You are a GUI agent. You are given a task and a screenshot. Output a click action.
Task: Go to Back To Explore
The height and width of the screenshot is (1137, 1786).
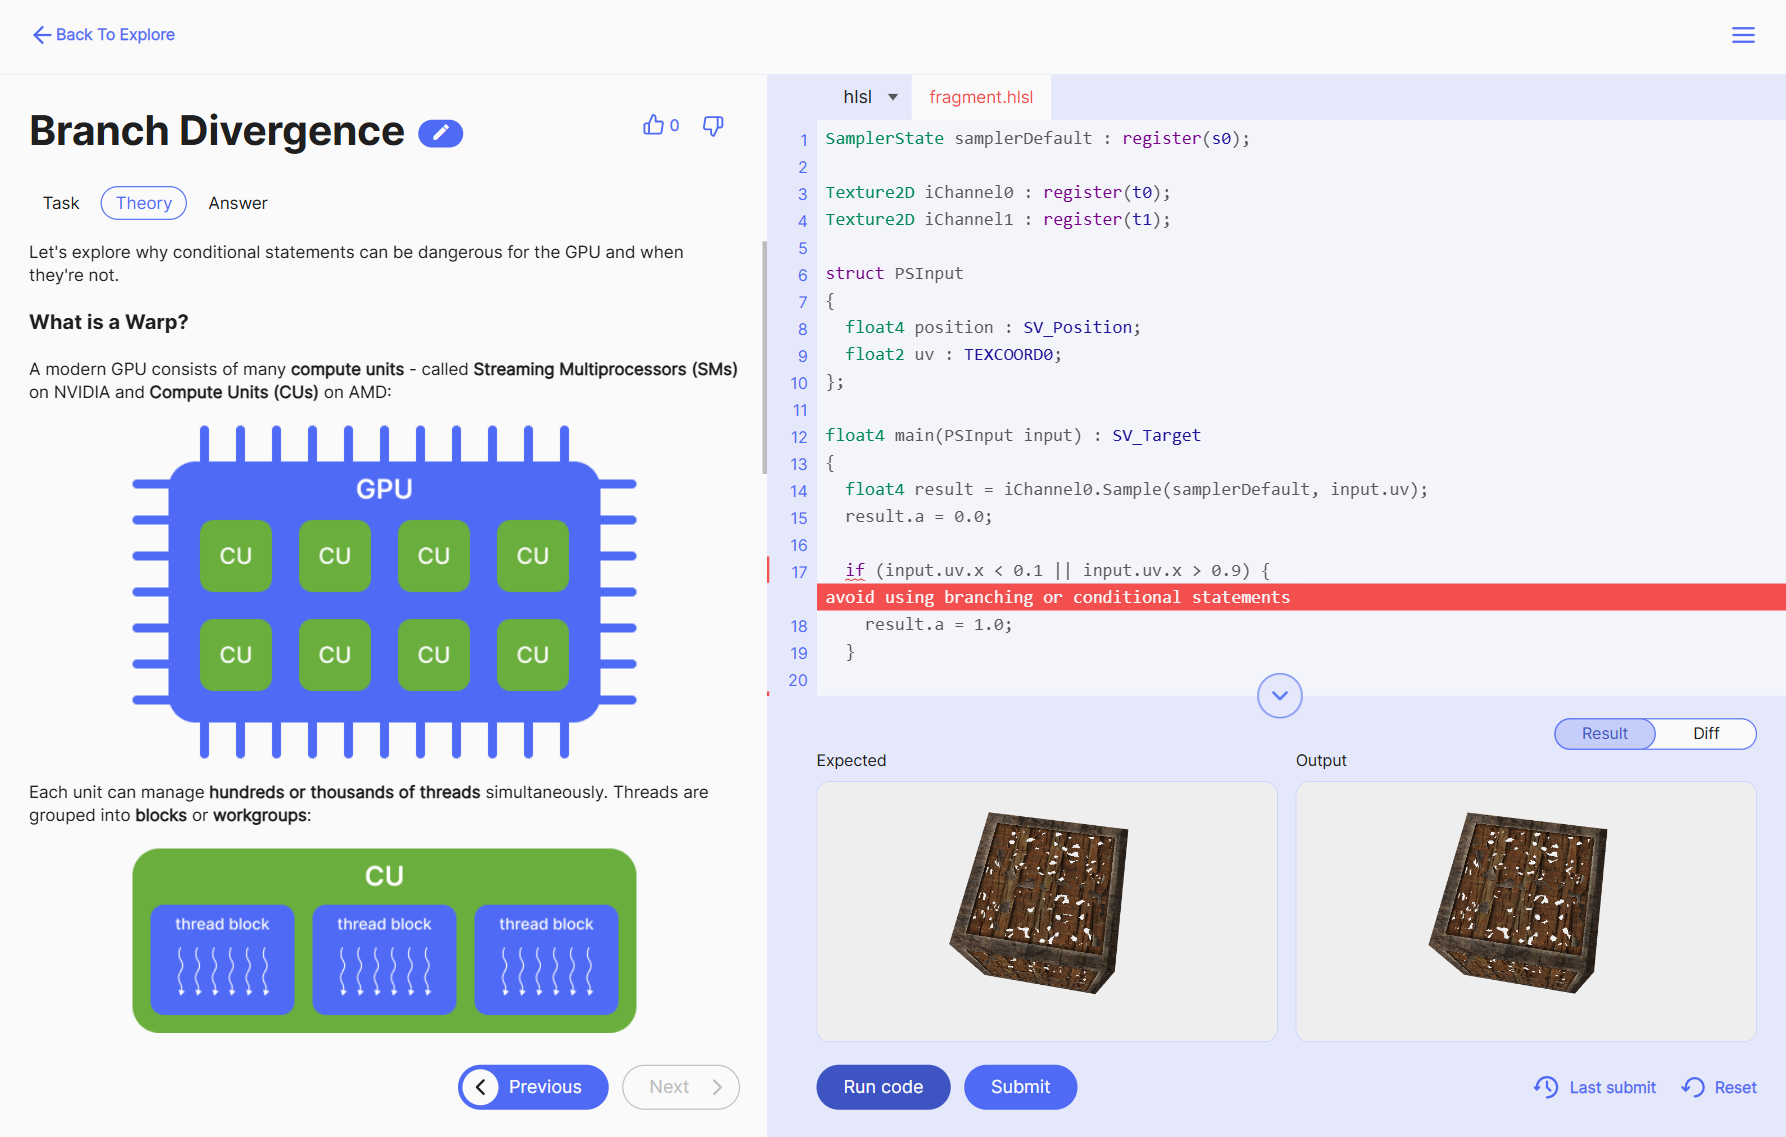point(103,35)
